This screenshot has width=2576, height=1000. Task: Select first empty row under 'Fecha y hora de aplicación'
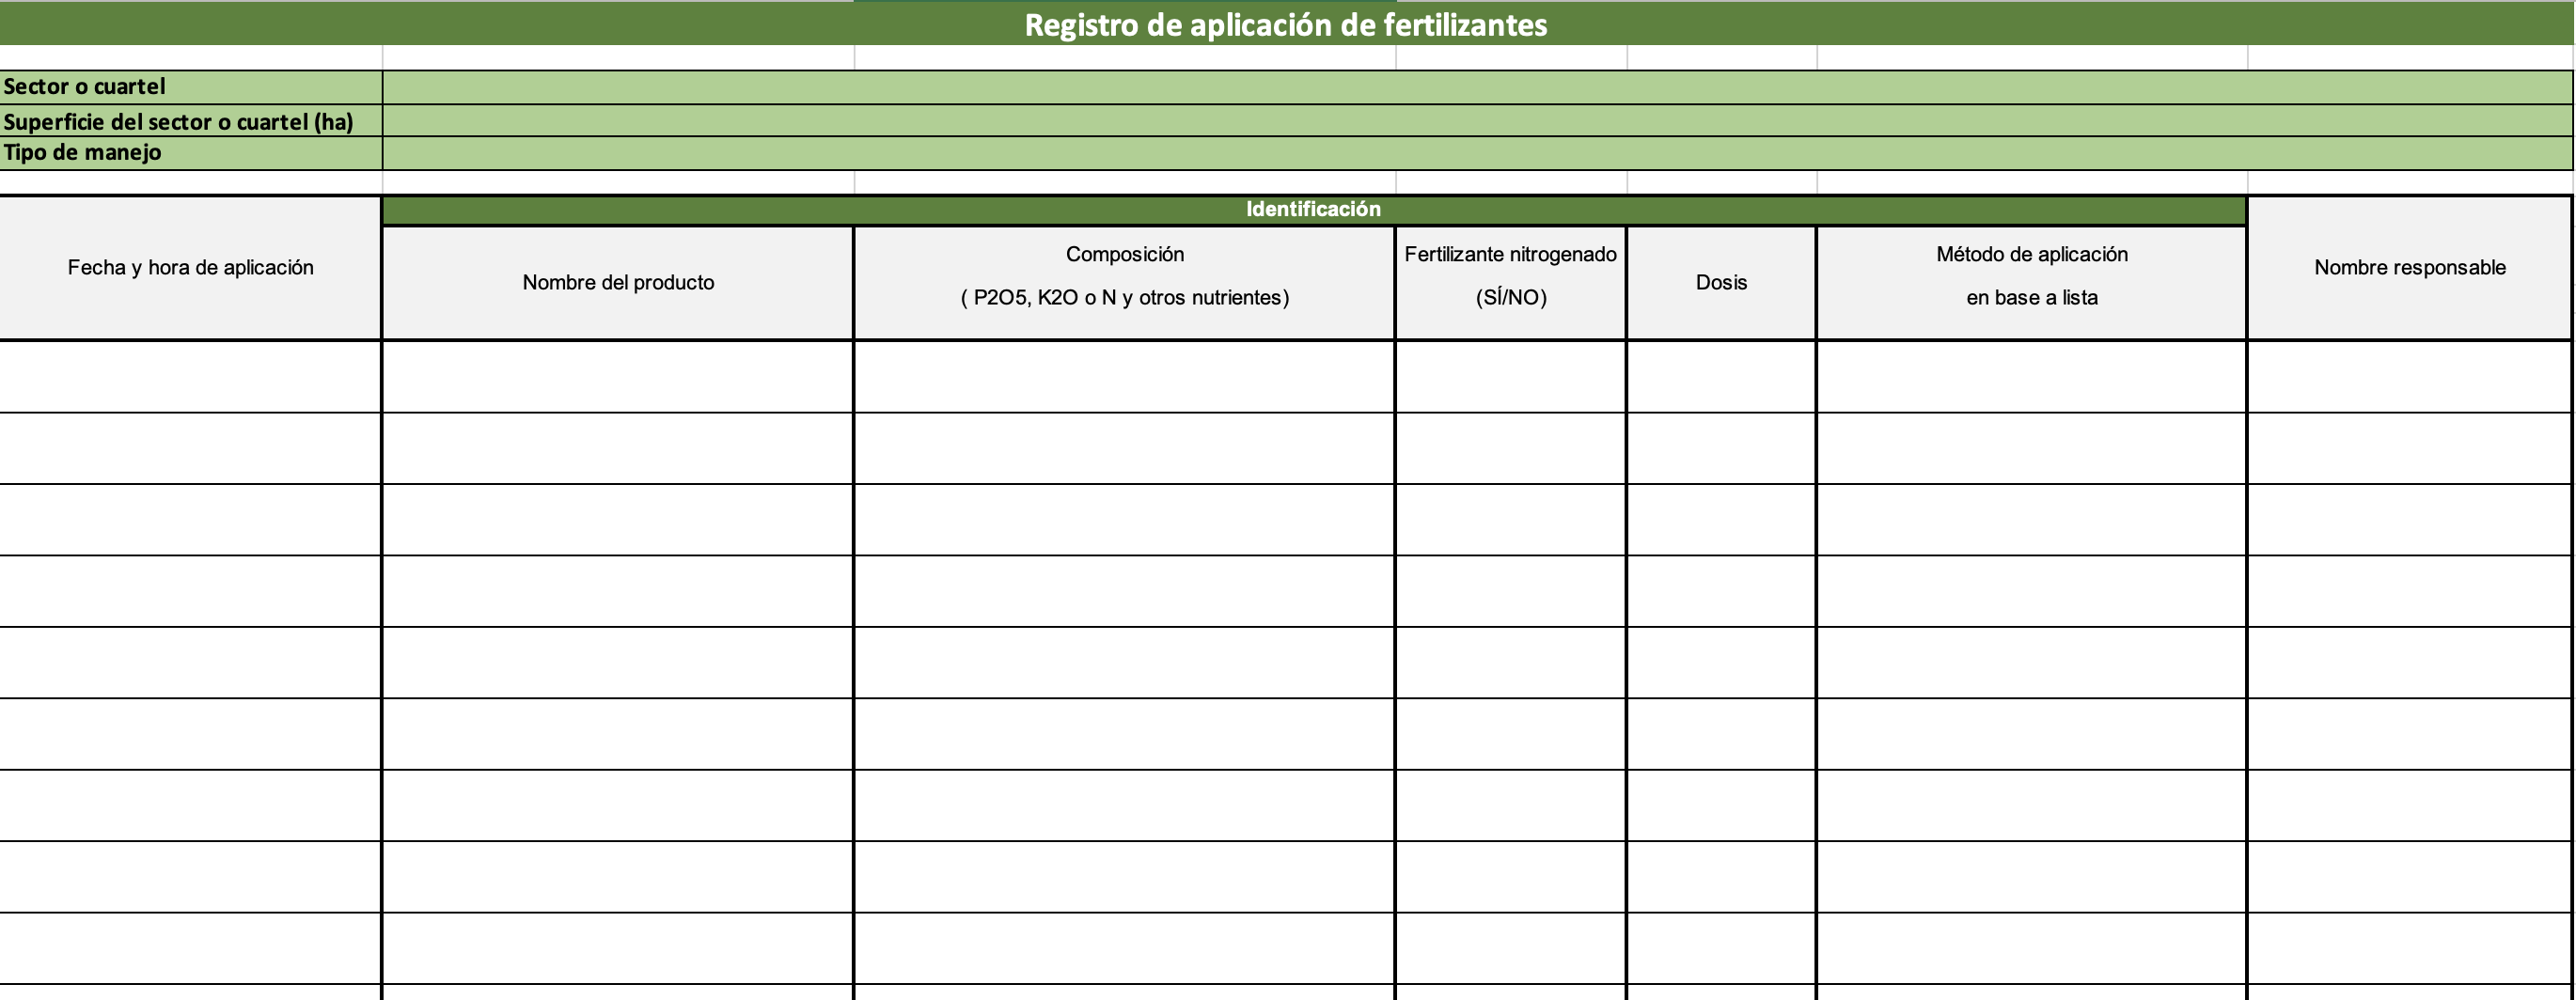(191, 377)
